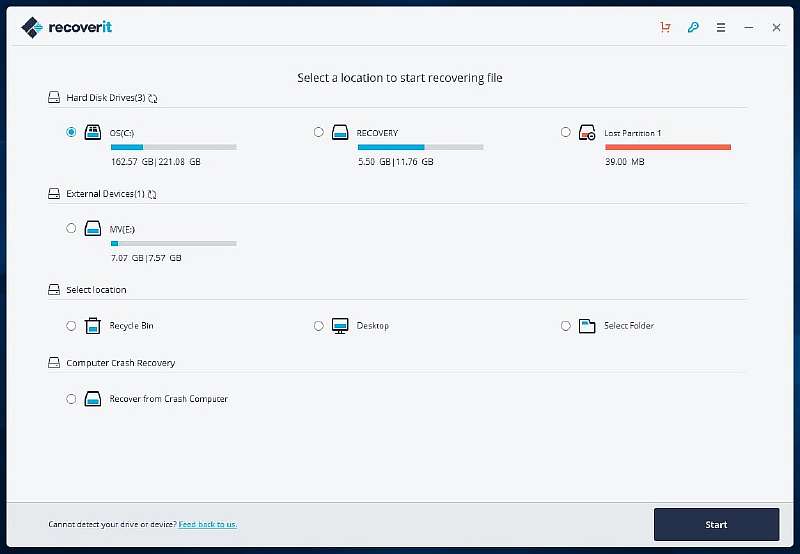Open the Feed back to us link
The height and width of the screenshot is (554, 800).
coord(208,524)
